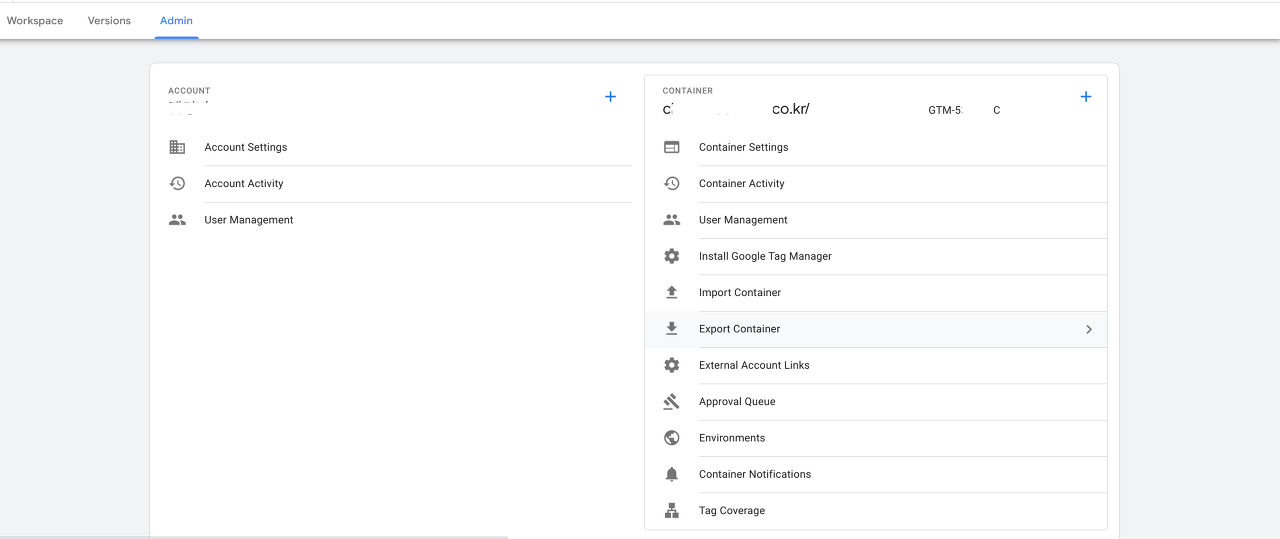Open Container Settings link

point(743,147)
